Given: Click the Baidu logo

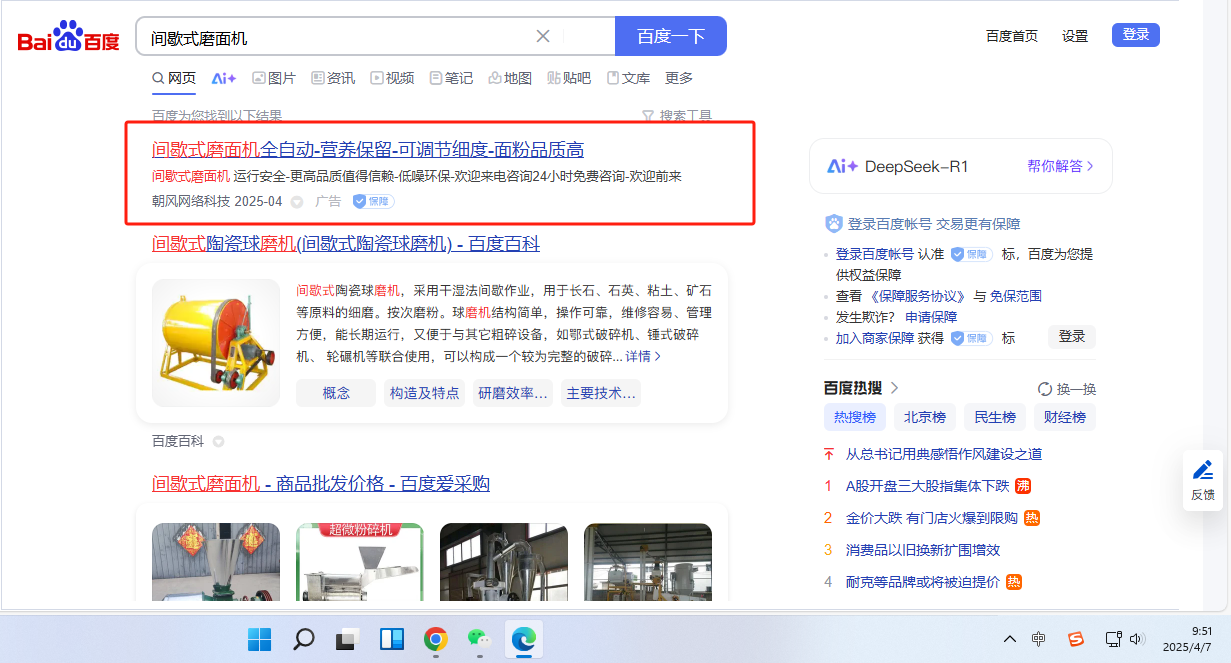Looking at the screenshot, I should (x=68, y=38).
